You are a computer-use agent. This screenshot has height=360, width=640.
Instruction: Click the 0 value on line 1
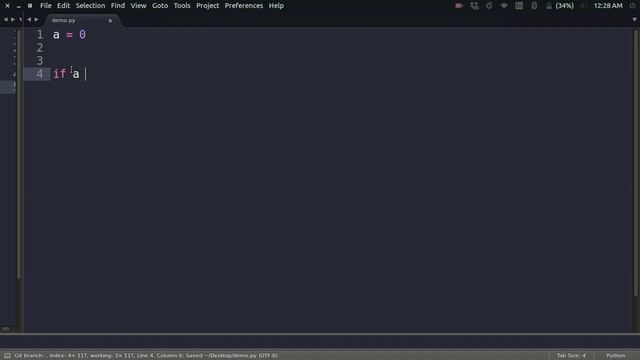[82, 35]
